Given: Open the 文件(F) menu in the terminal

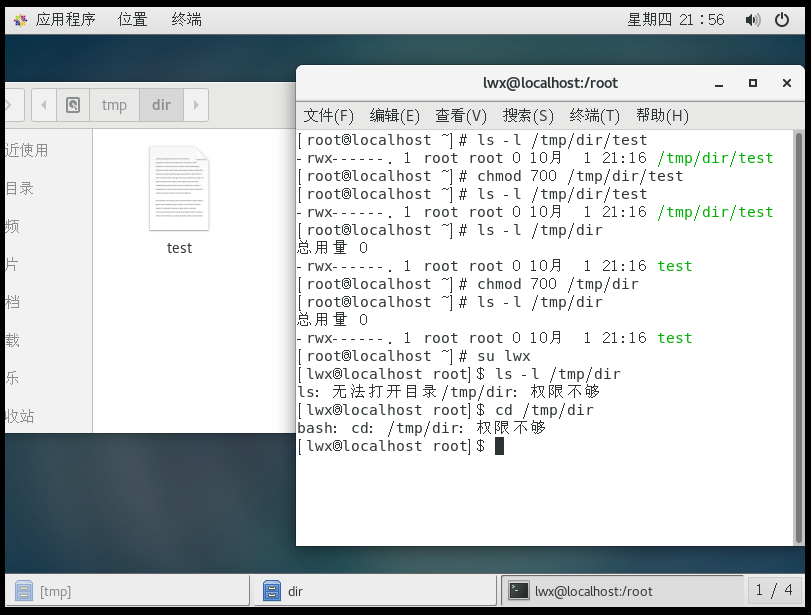Looking at the screenshot, I should (327, 116).
